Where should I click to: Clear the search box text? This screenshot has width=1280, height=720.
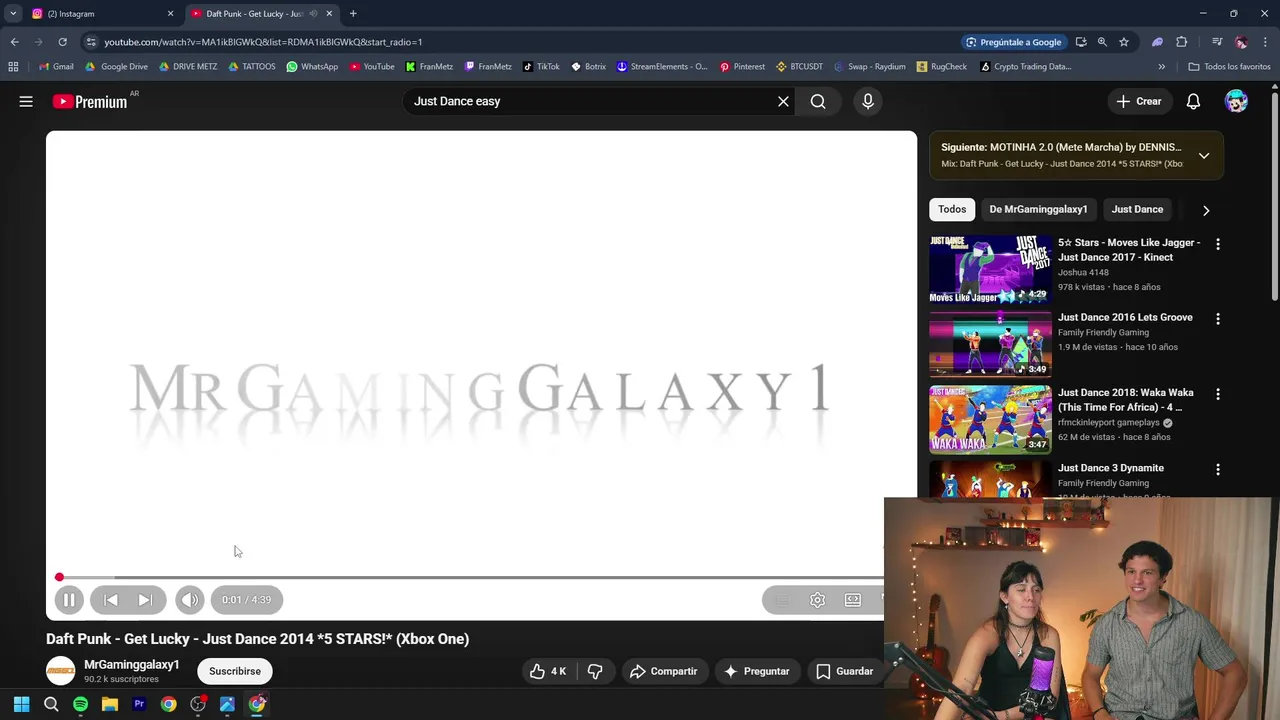(x=783, y=101)
